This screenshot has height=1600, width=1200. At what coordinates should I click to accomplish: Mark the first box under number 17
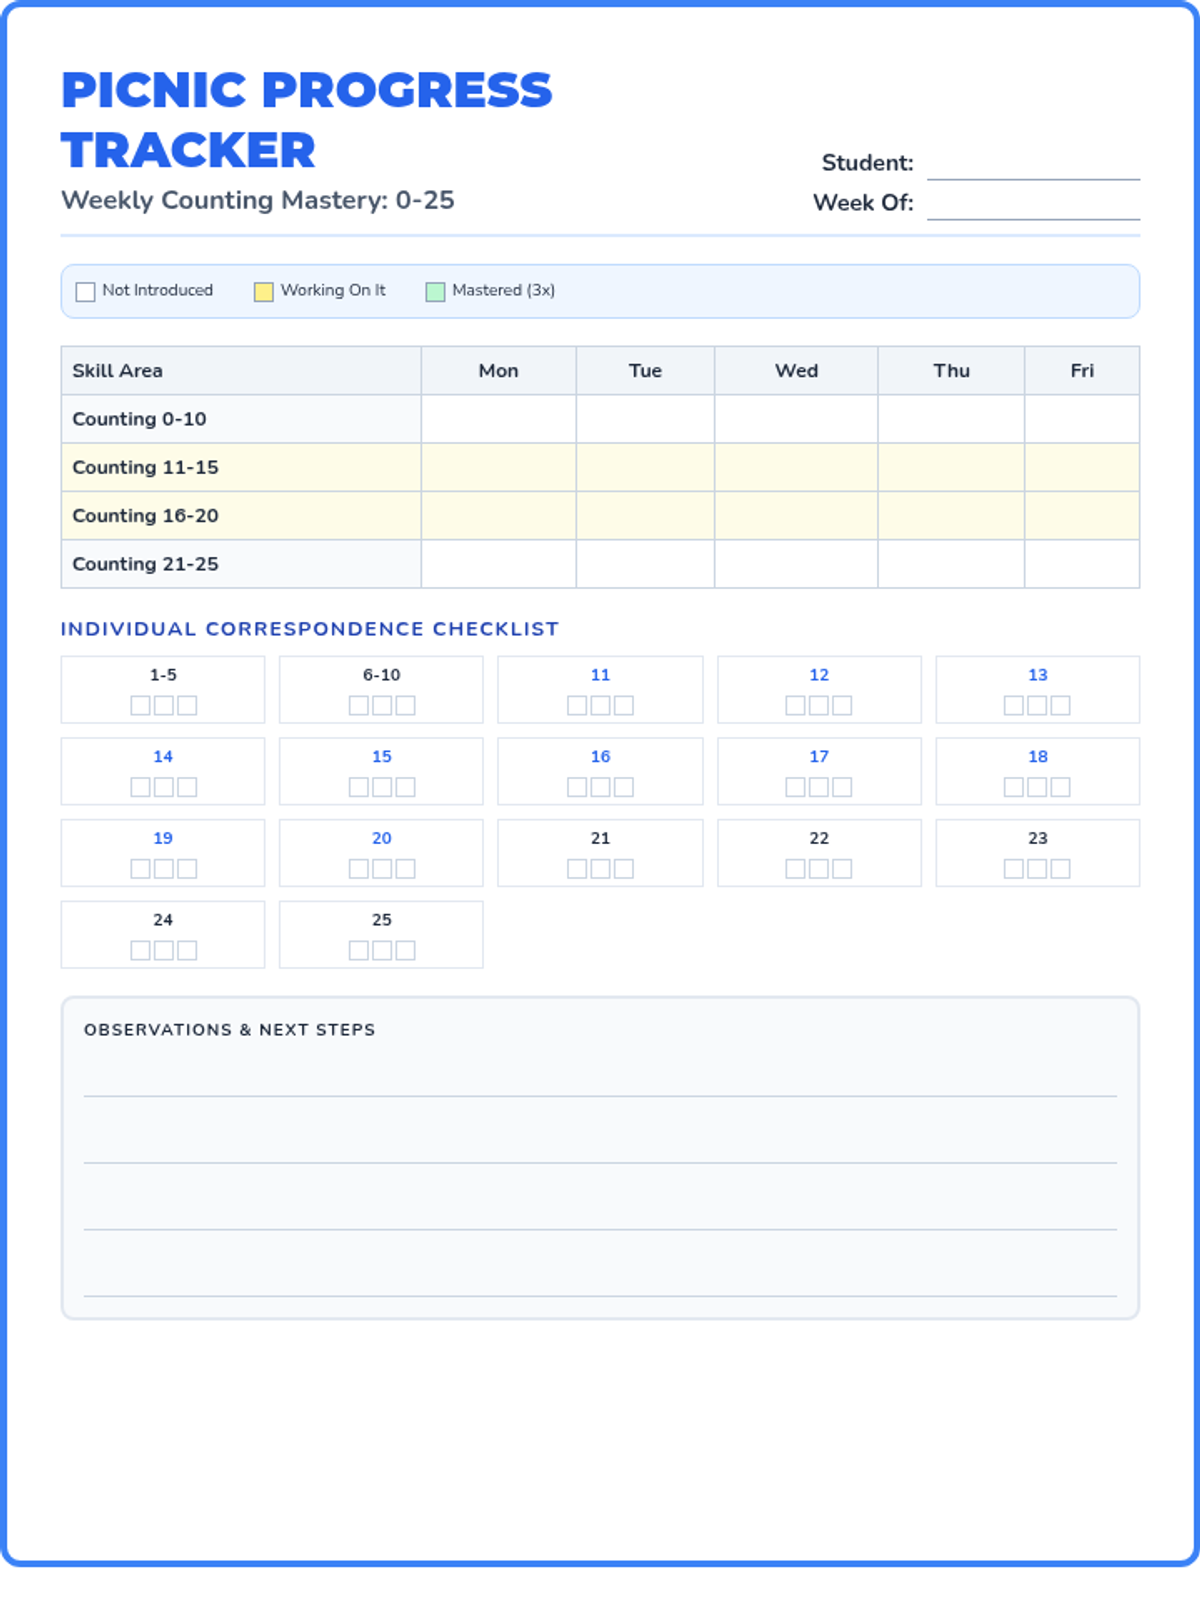point(795,787)
